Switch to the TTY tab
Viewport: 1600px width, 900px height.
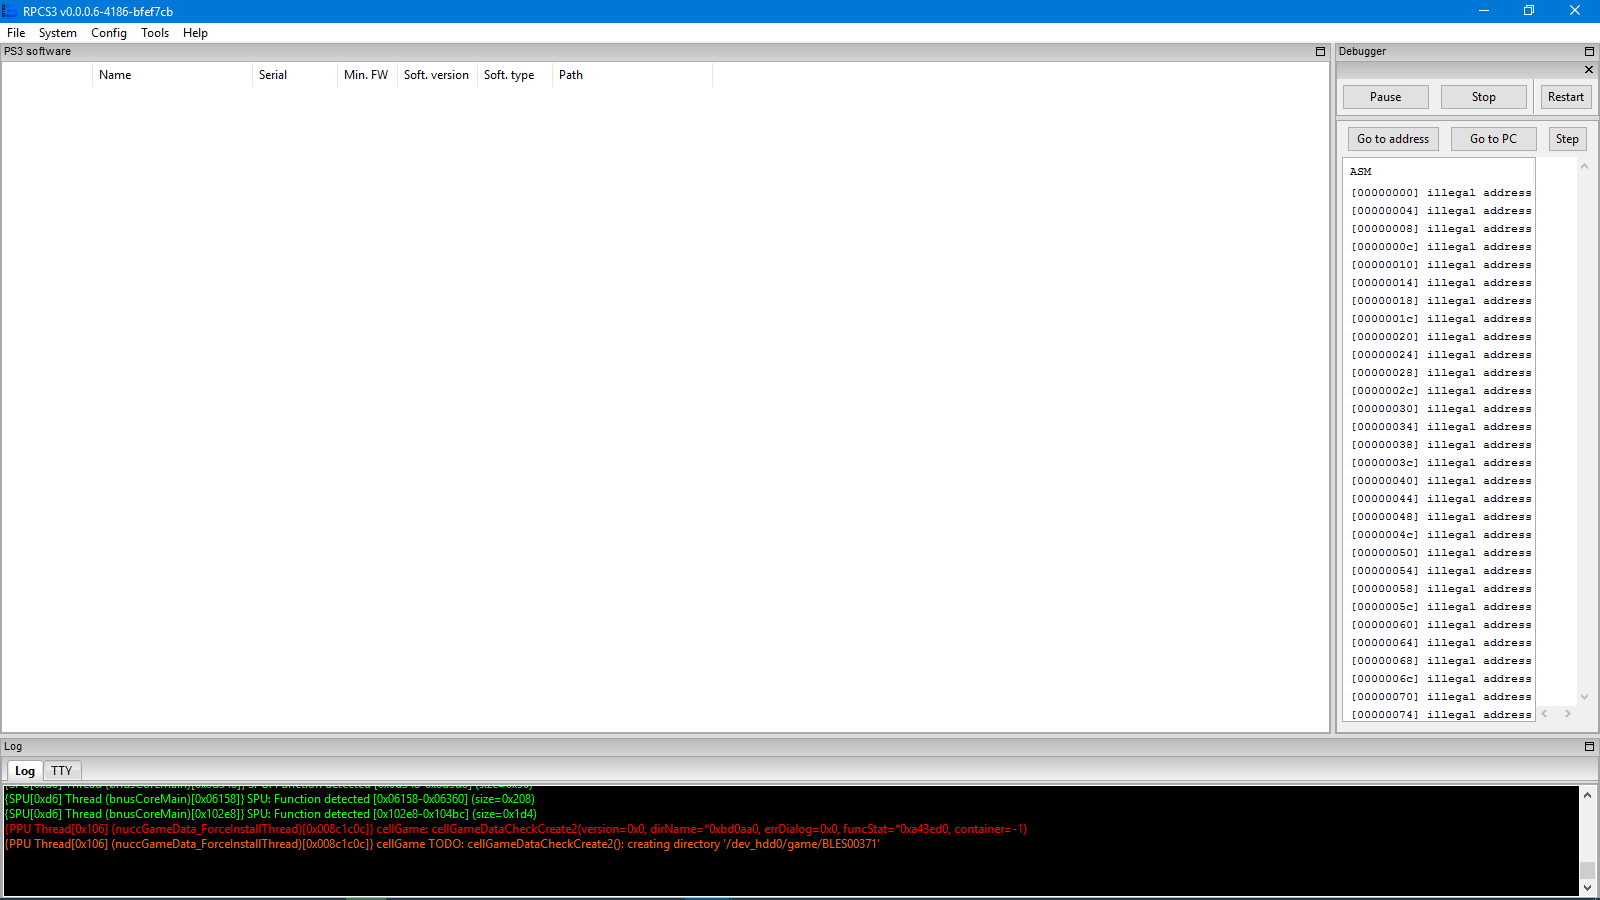62,771
